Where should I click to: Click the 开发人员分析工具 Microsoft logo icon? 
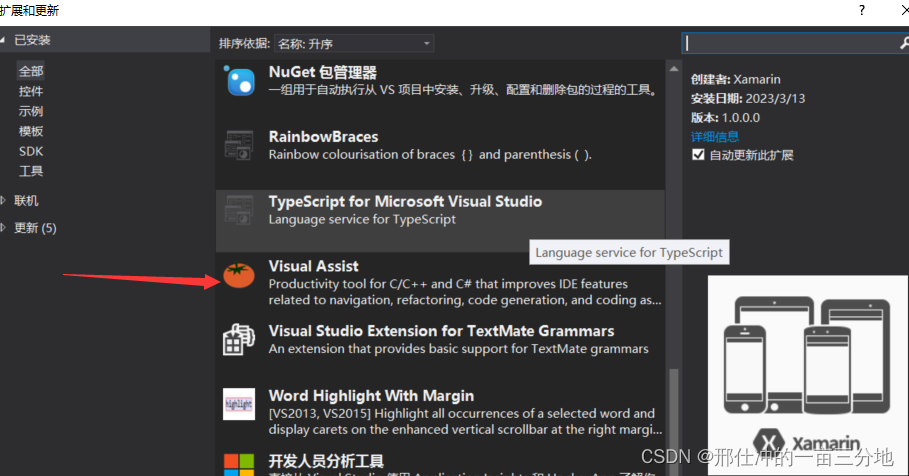239,465
